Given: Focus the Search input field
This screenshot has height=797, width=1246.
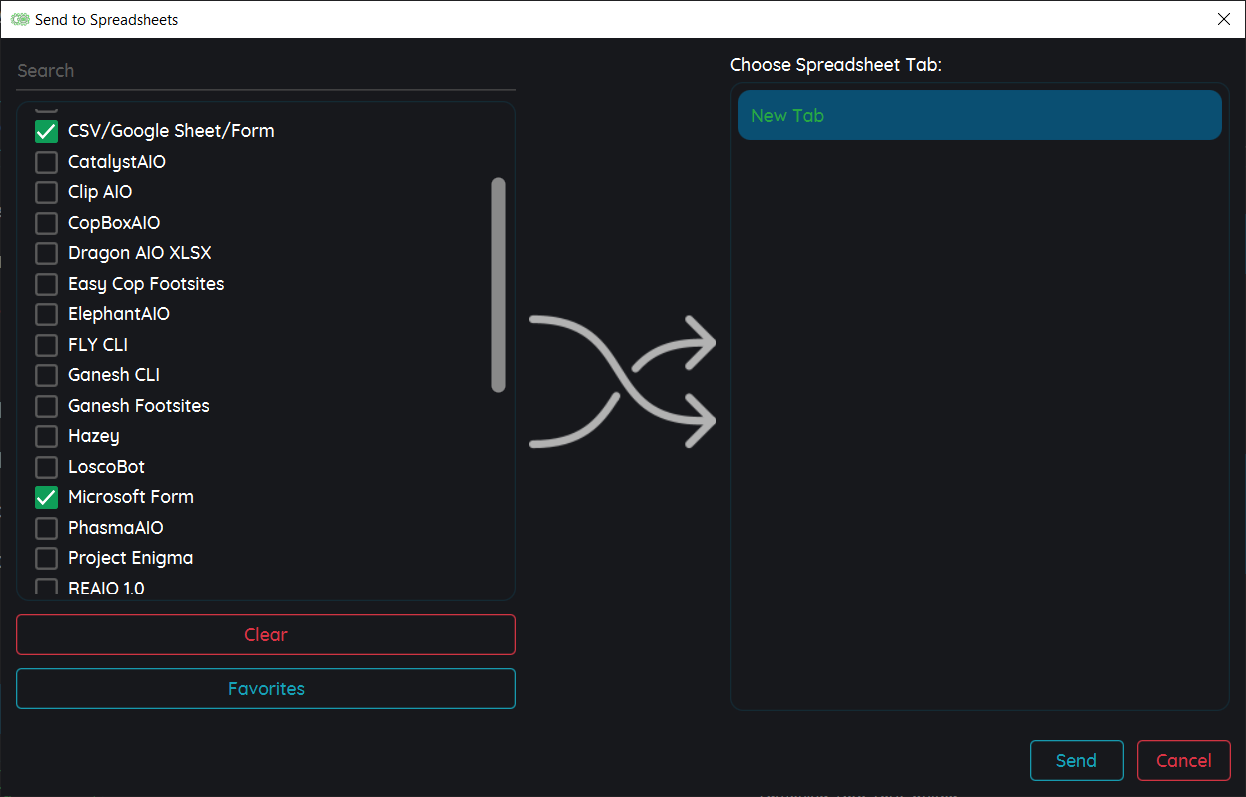Looking at the screenshot, I should [266, 71].
